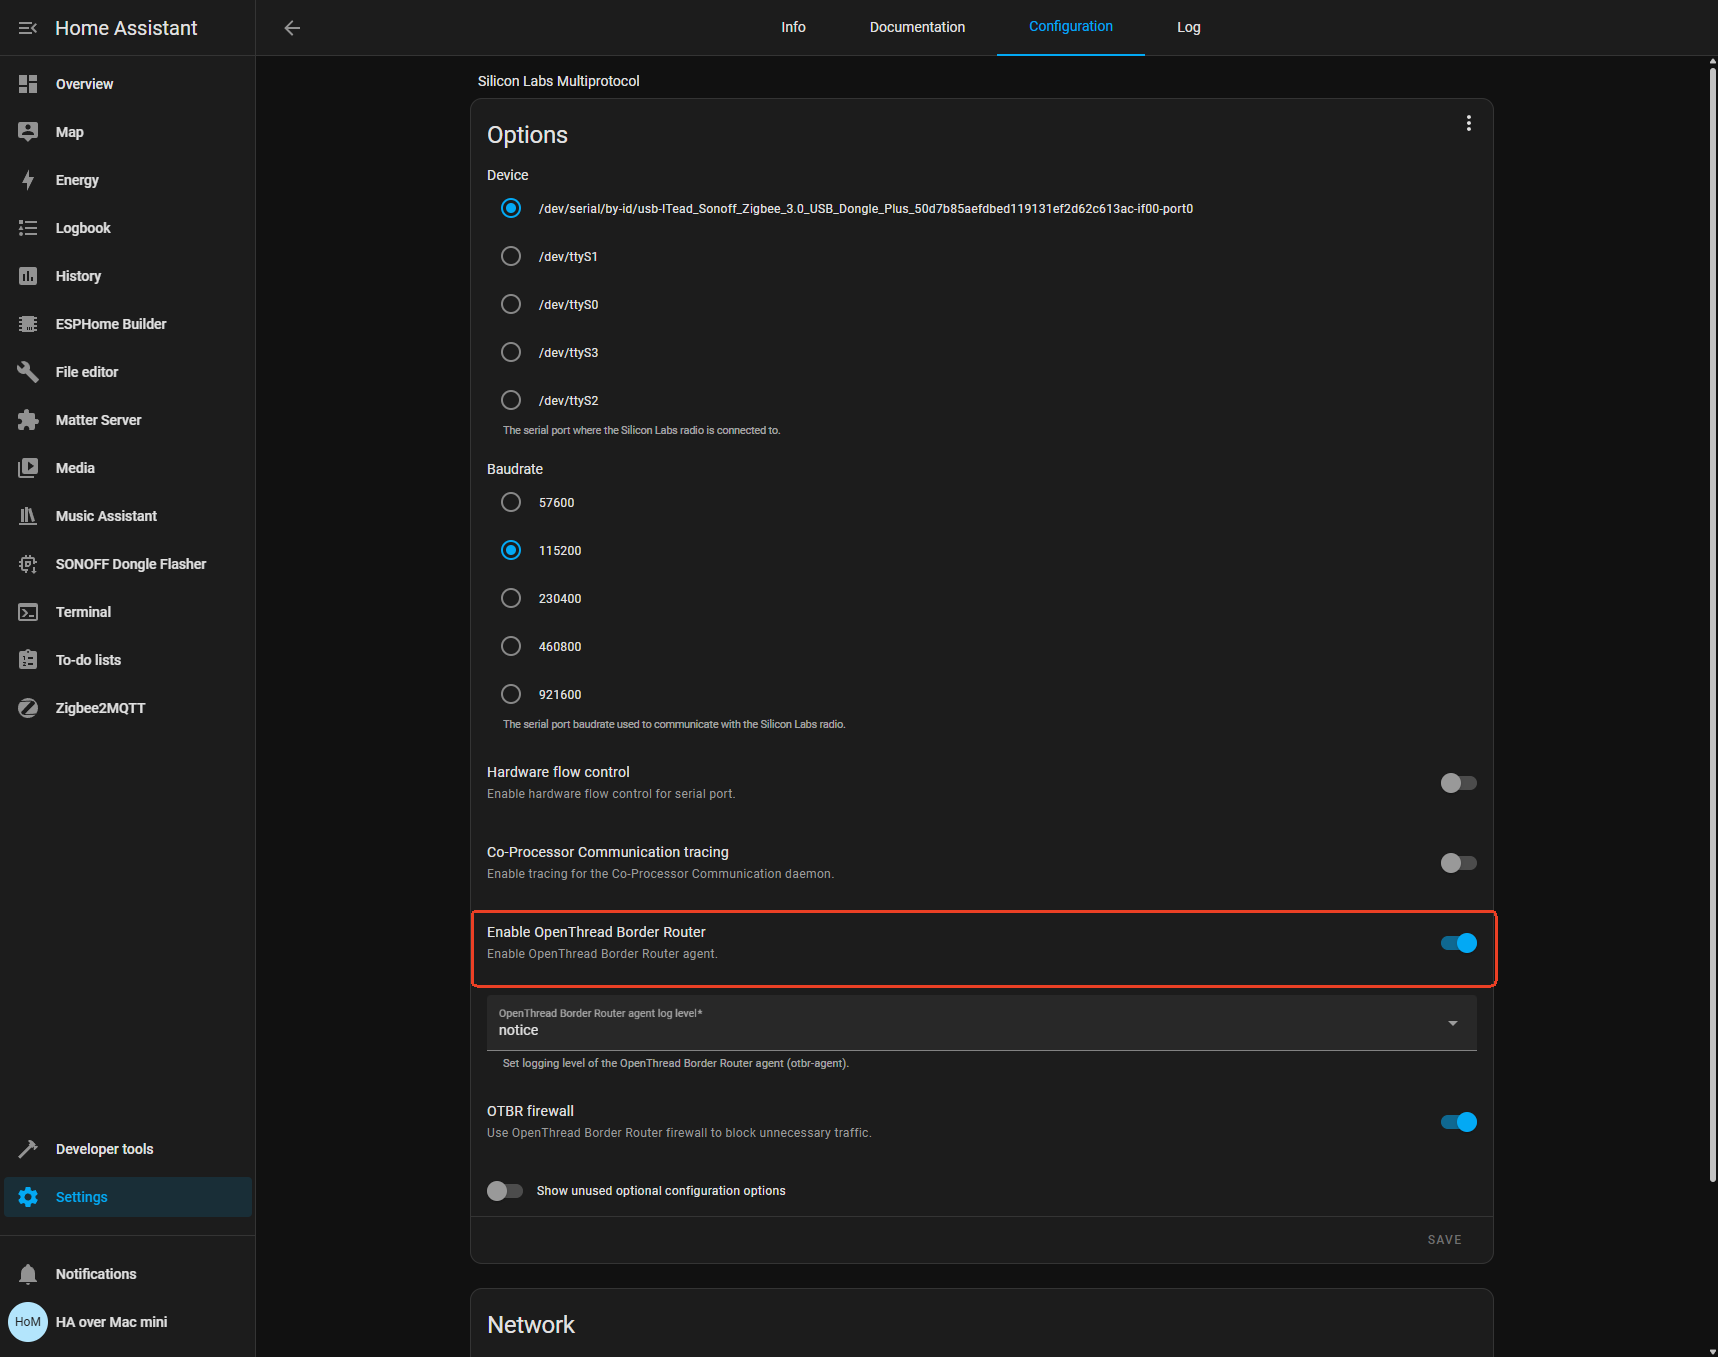
Task: Select the /dev/ttyS1 device
Action: click(x=511, y=256)
